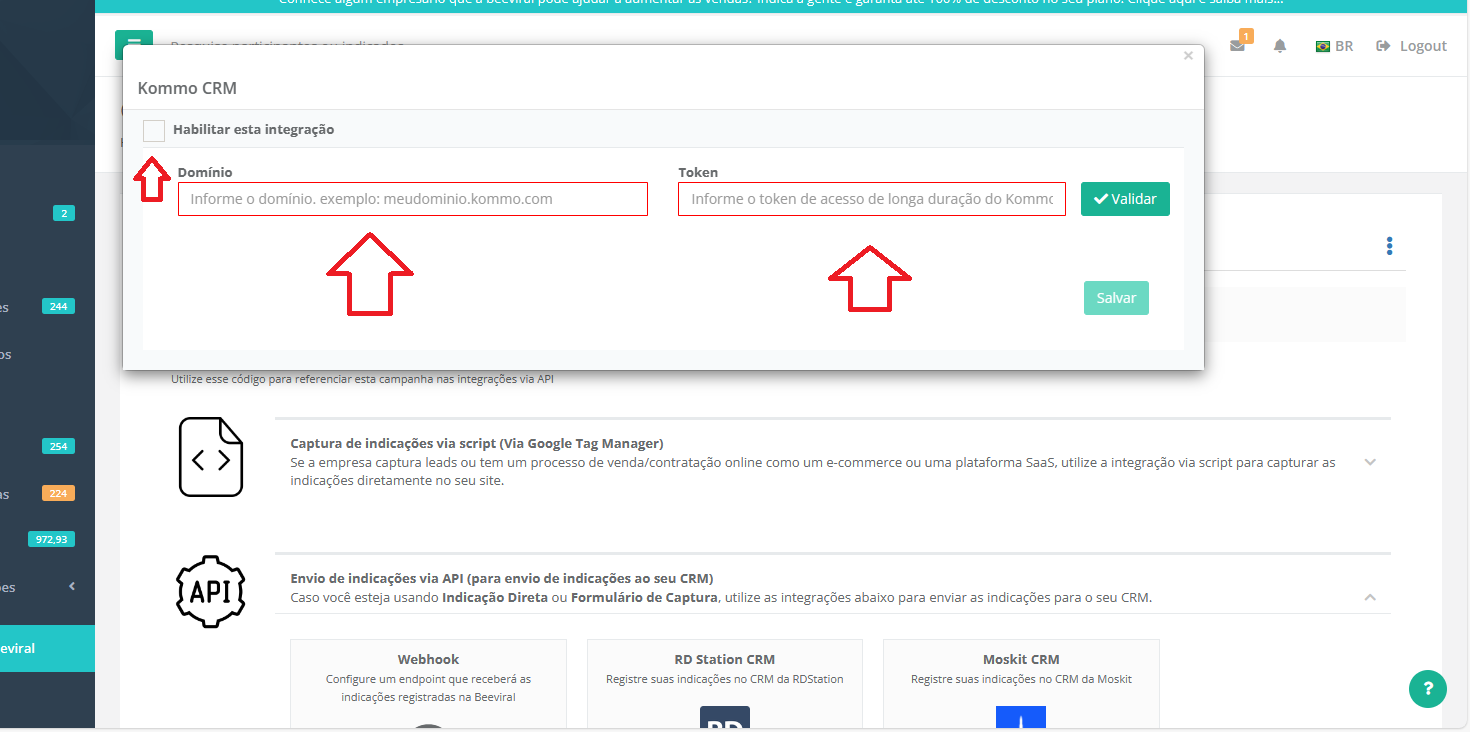Viewport: 1470px width, 732px height.
Task: Click the Validar button
Action: (1125, 199)
